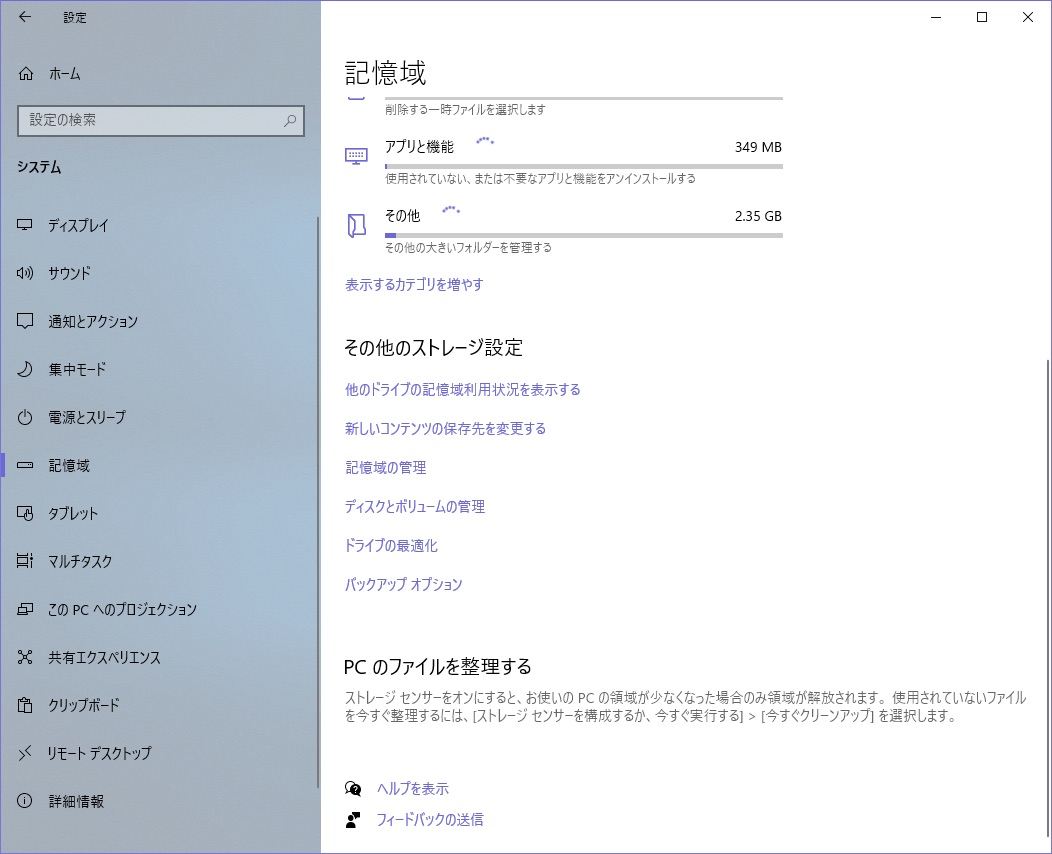Image resolution: width=1052 pixels, height=854 pixels.
Task: Open 集中モード settings page
Action: pos(159,369)
